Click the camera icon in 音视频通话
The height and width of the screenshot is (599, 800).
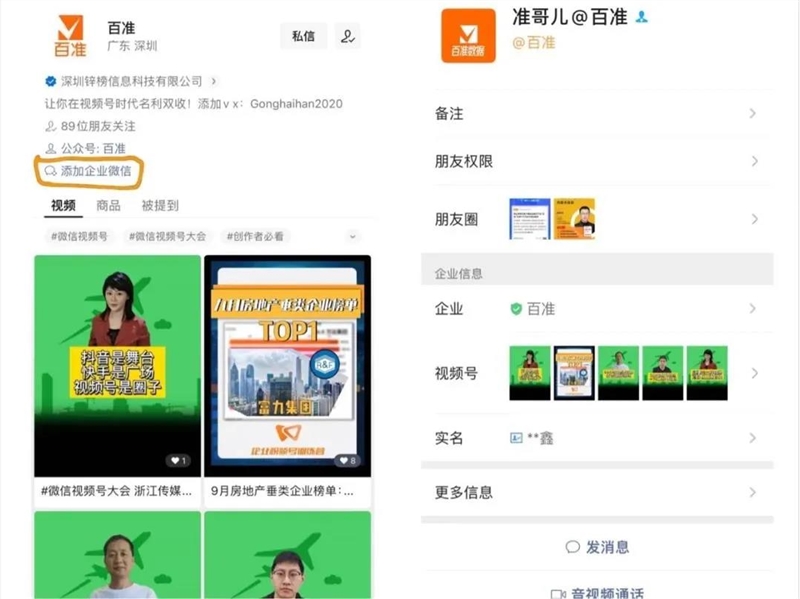coord(560,591)
